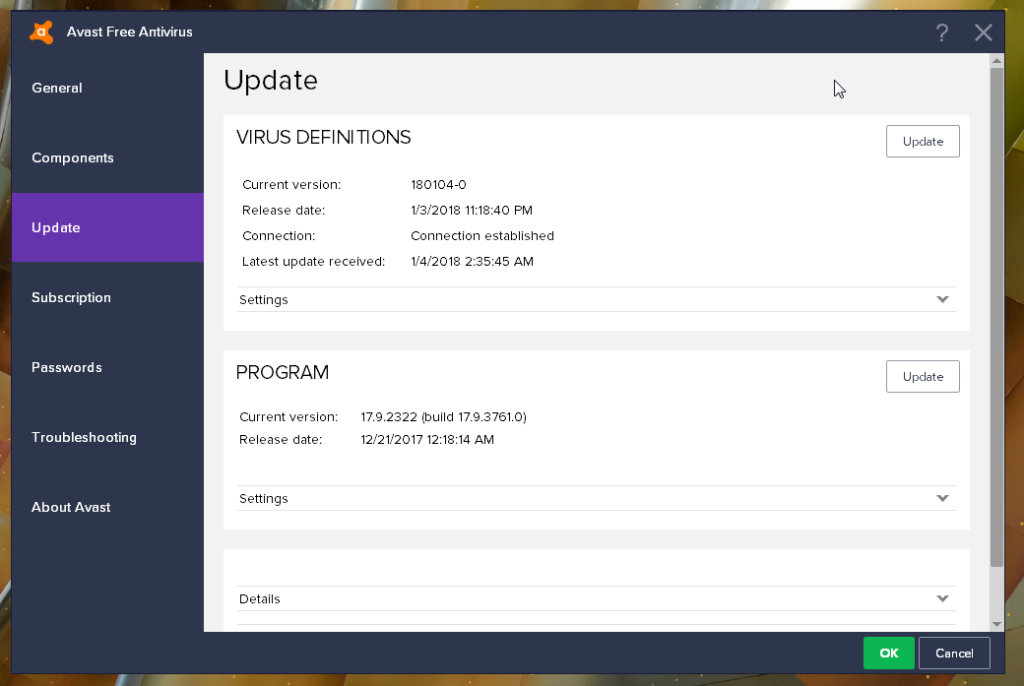
Task: Click the Update page title
Action: point(270,80)
